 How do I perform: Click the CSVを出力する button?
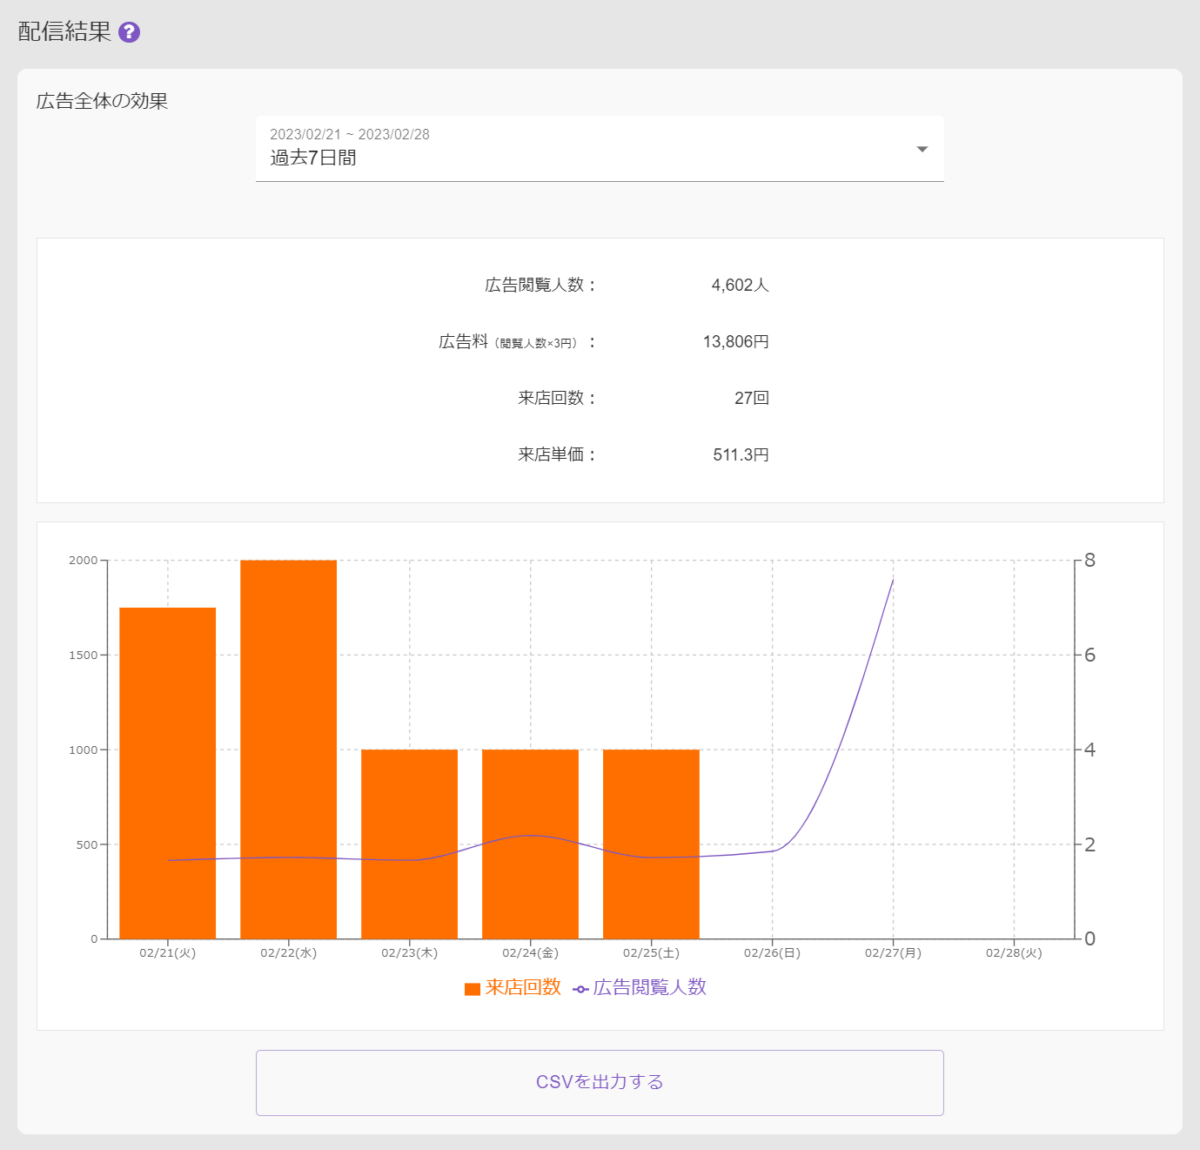(x=599, y=1082)
